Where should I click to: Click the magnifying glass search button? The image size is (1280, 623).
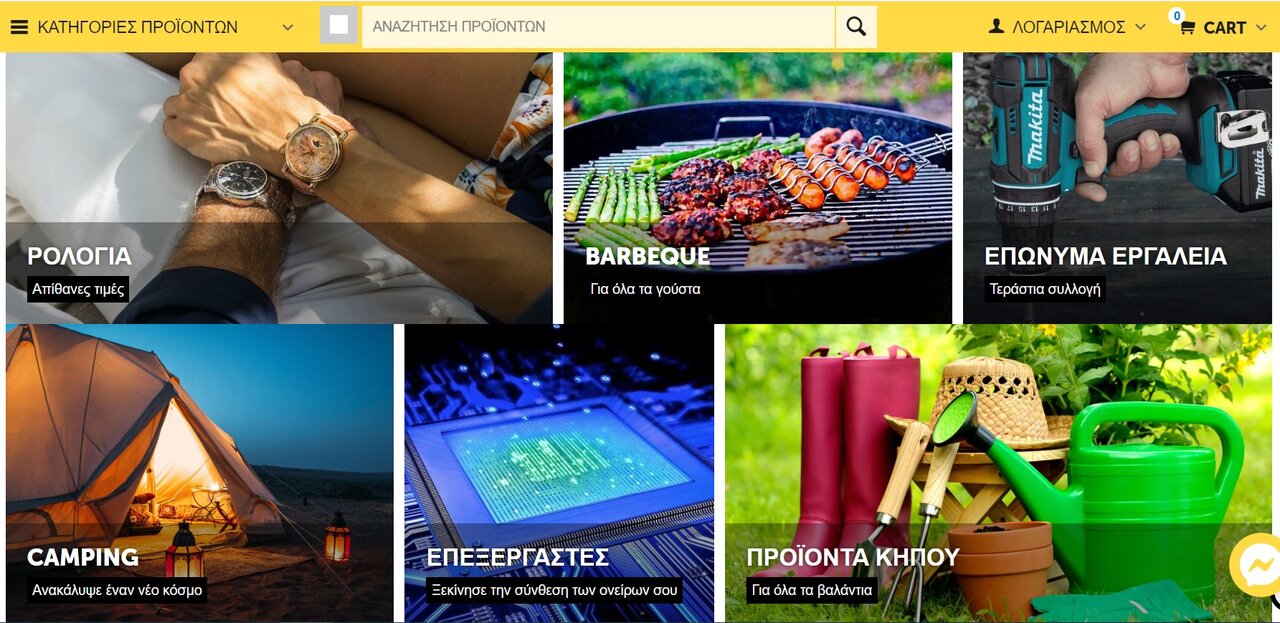856,27
